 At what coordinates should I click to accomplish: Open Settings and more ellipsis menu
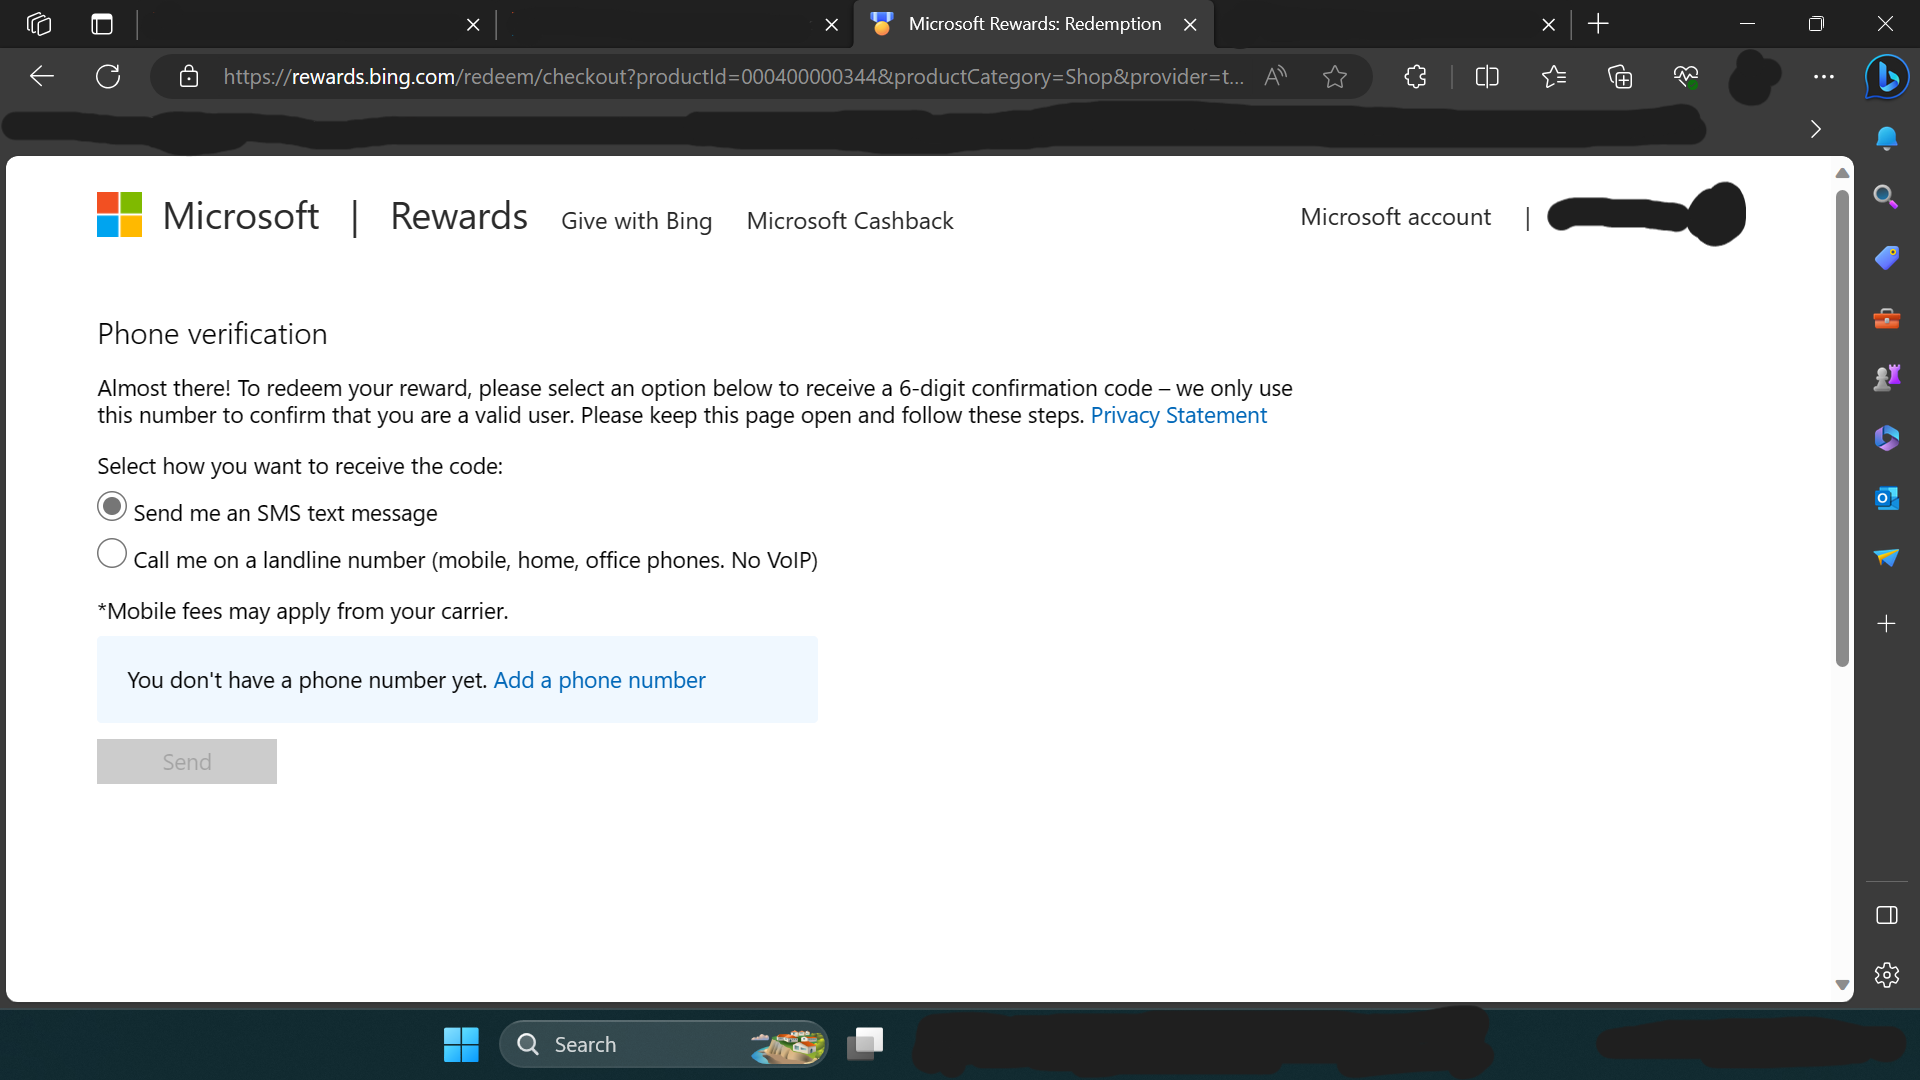tap(1823, 77)
